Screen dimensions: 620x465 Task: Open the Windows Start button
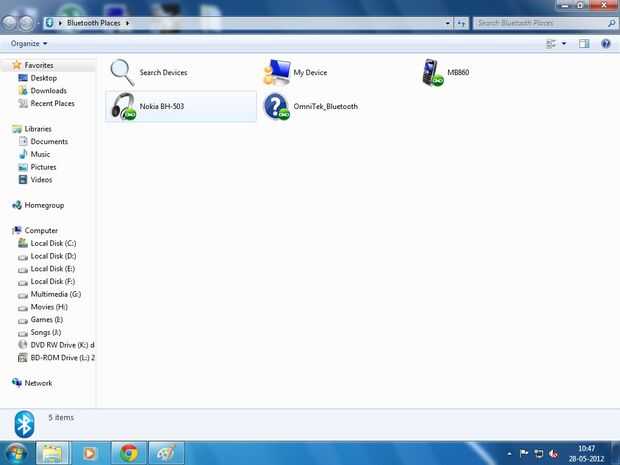pyautogui.click(x=15, y=453)
